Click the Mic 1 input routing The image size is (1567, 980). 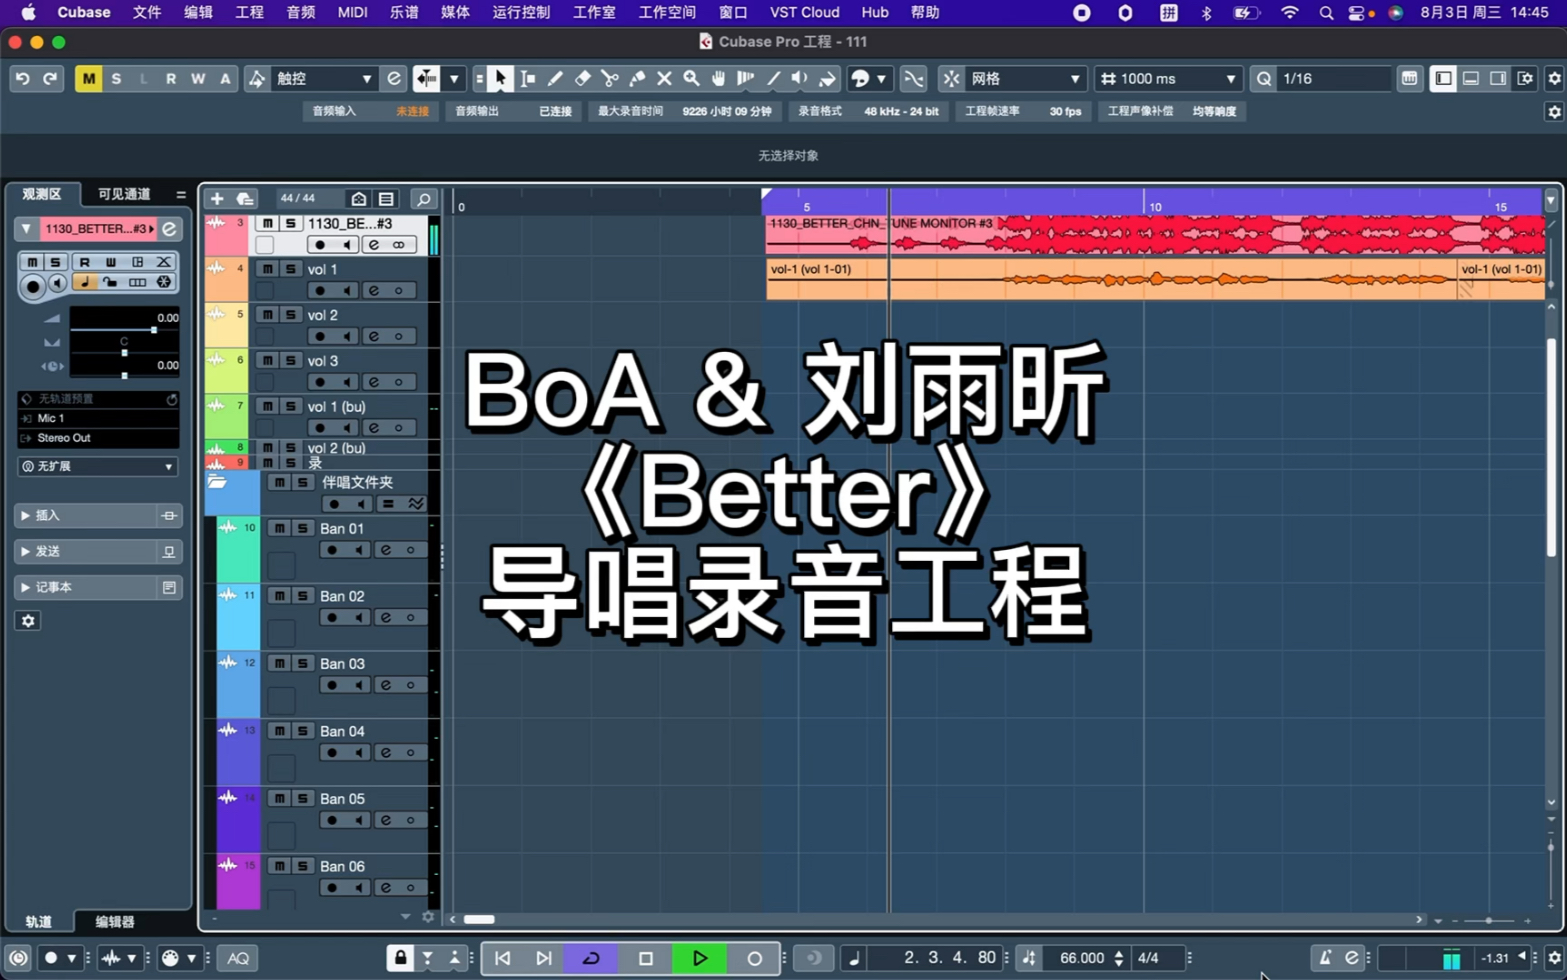[98, 419]
